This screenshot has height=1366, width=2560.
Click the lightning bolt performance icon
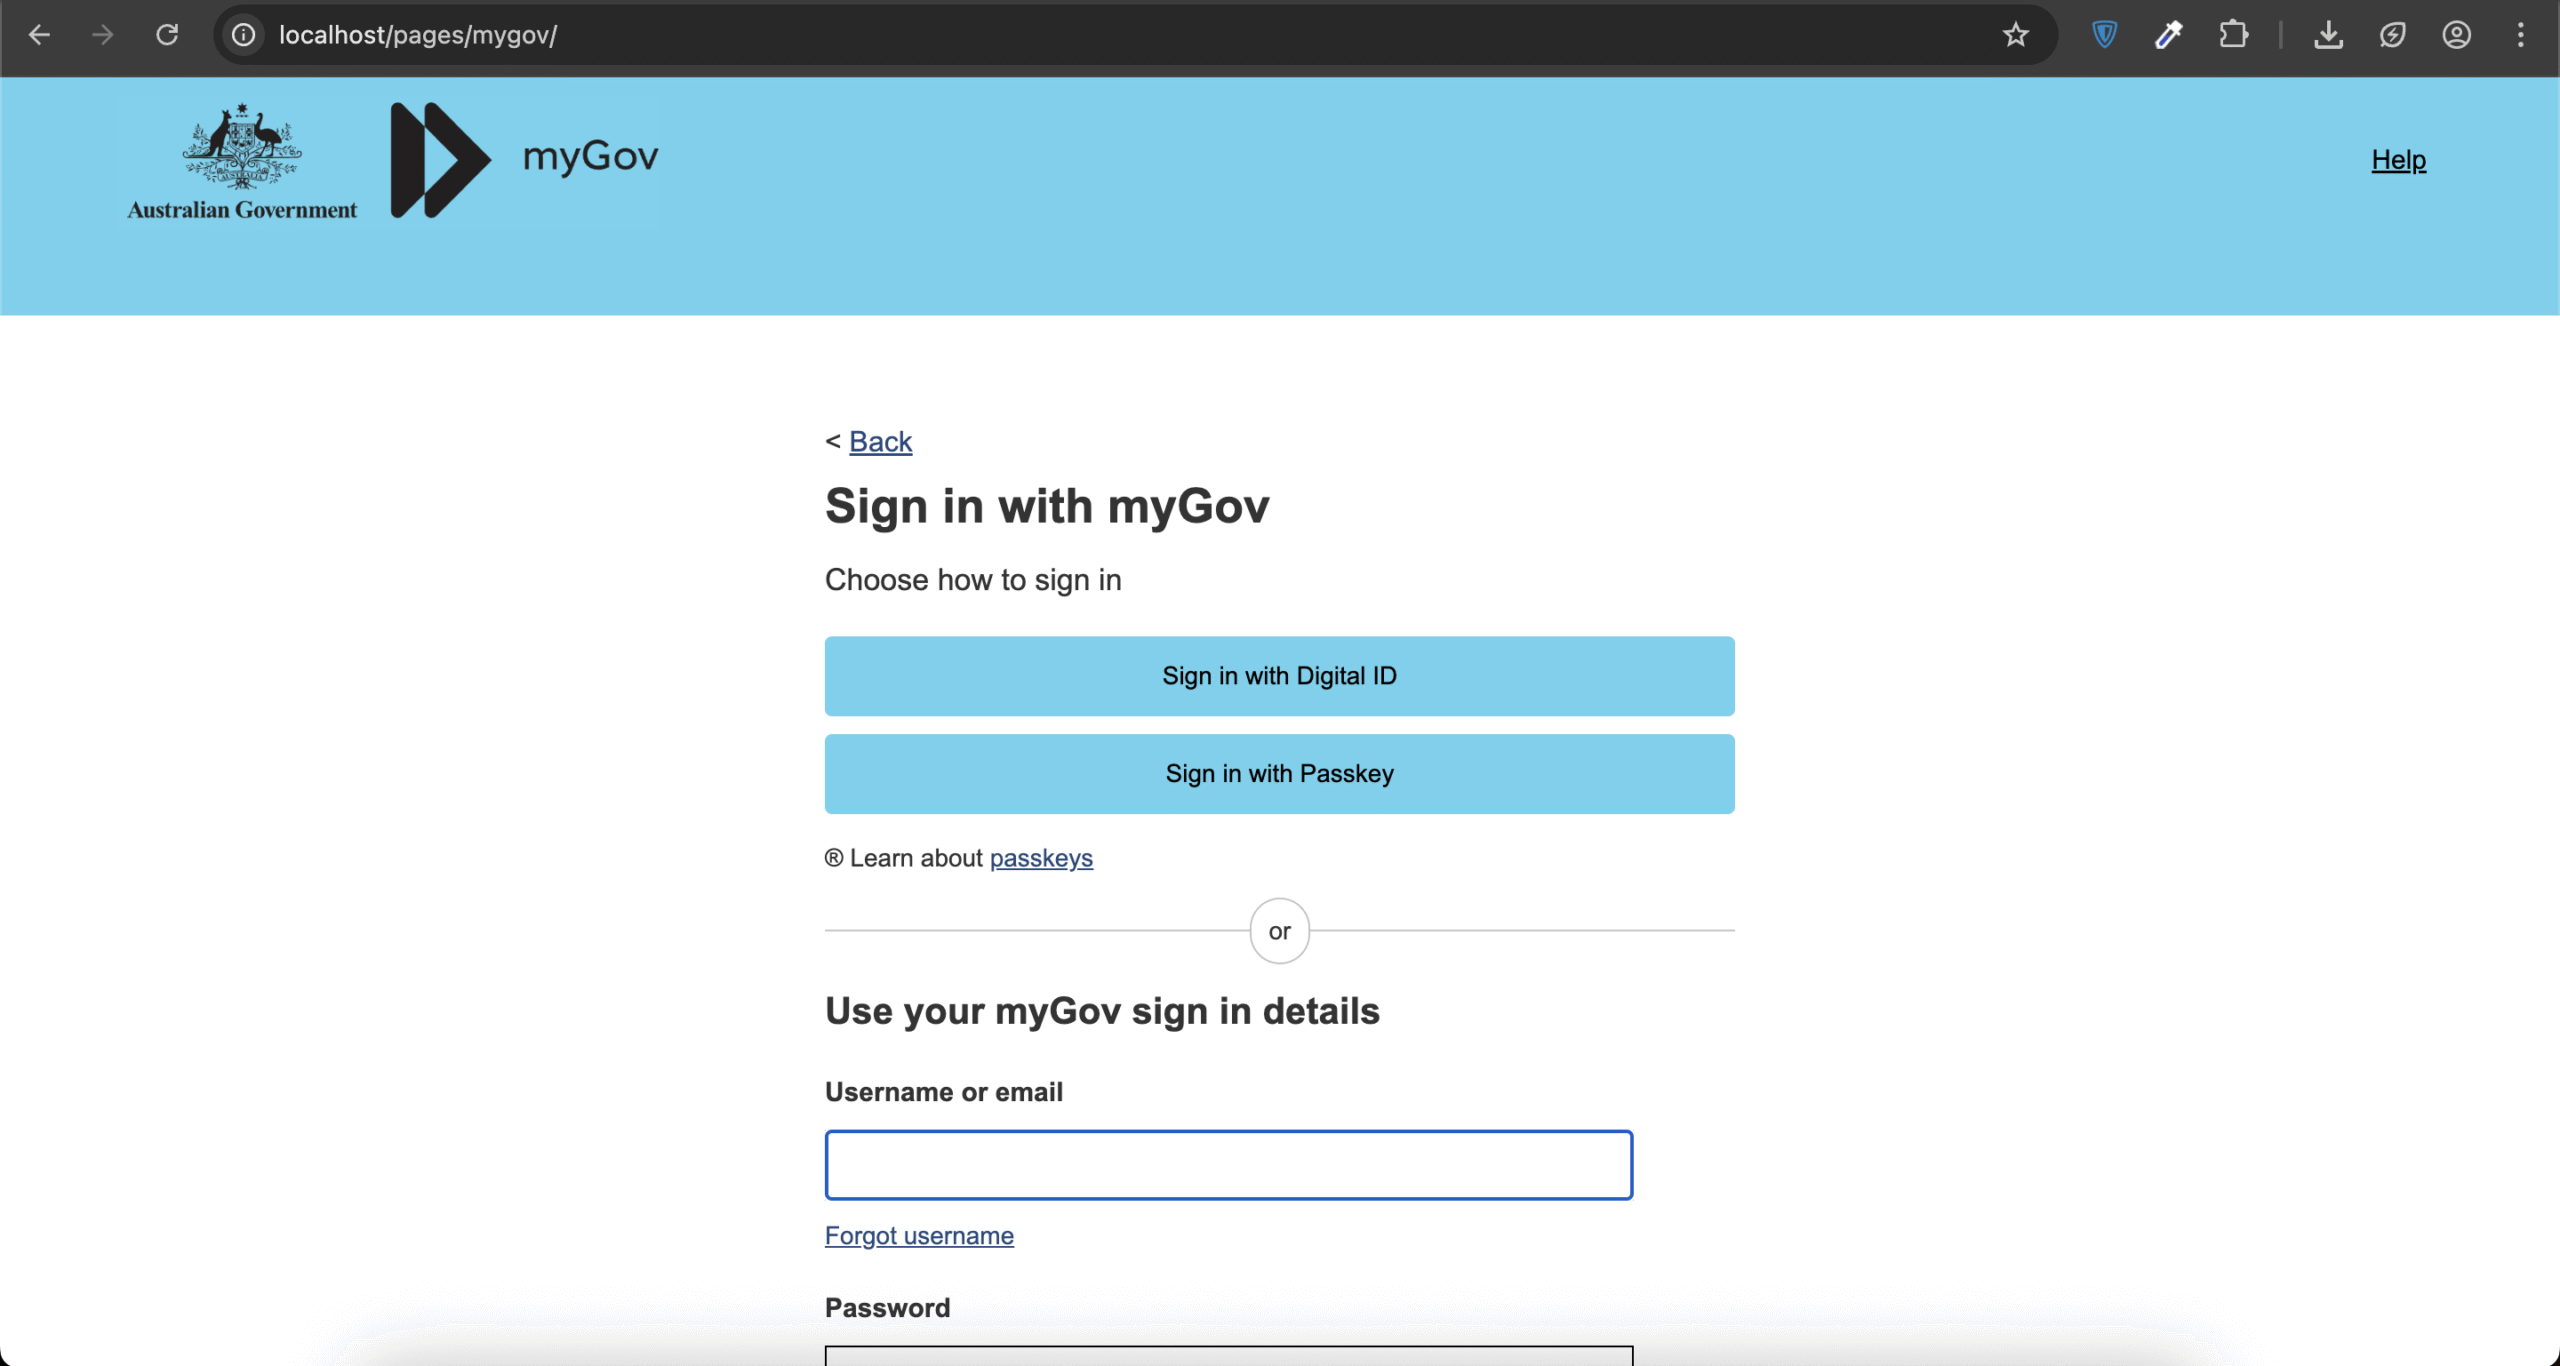(x=2392, y=35)
